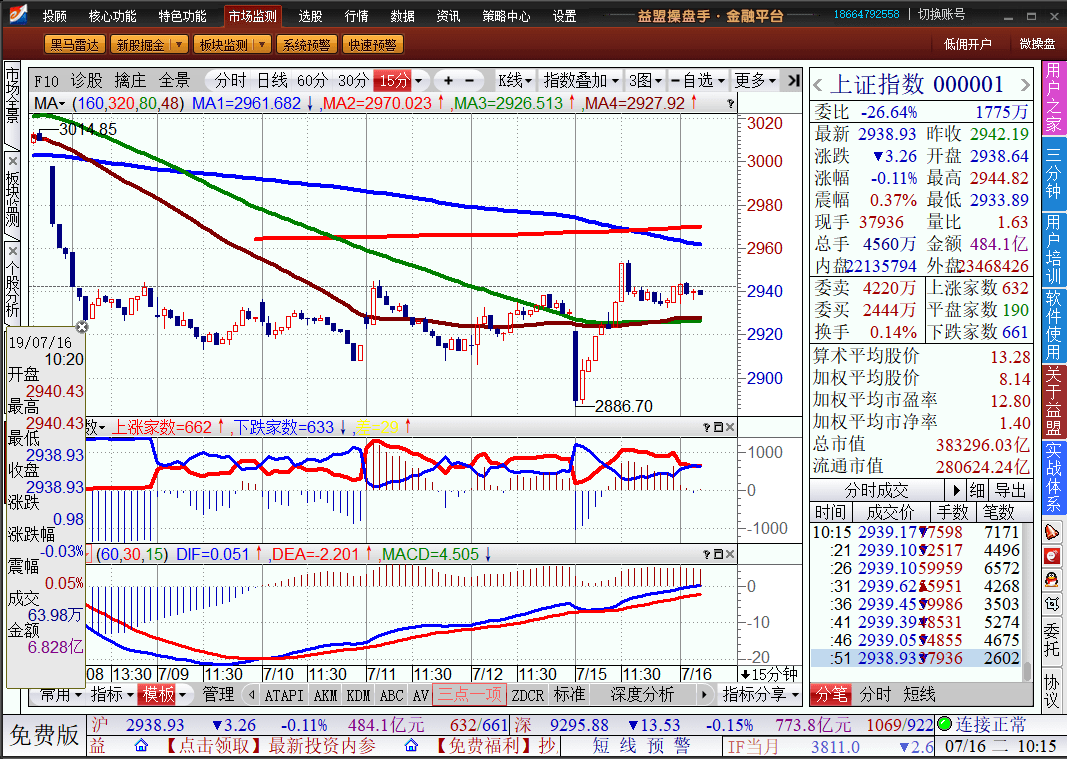Screen dimensions: 1067x759
Task: Click the trade list vertical scrollbar thumb
Action: point(1028,671)
